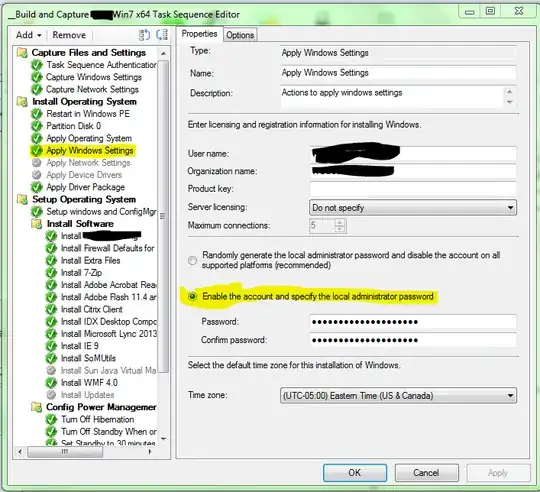Increase Maximum connections with up arrow
The image size is (540, 492).
tap(340, 222)
